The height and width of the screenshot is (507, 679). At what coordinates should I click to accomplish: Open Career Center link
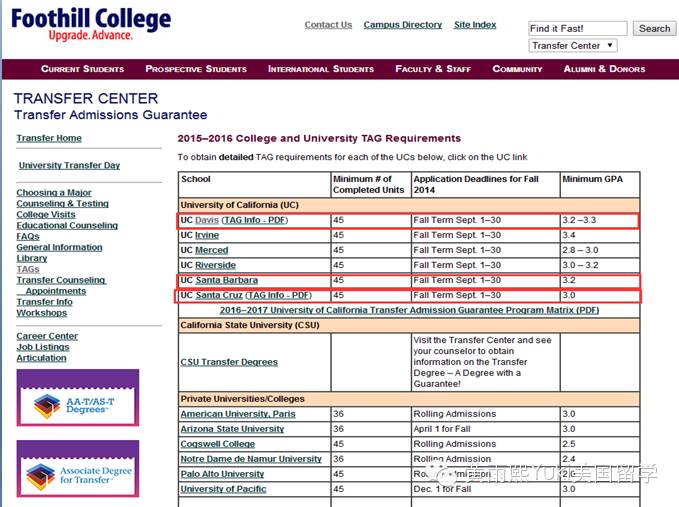coord(47,336)
